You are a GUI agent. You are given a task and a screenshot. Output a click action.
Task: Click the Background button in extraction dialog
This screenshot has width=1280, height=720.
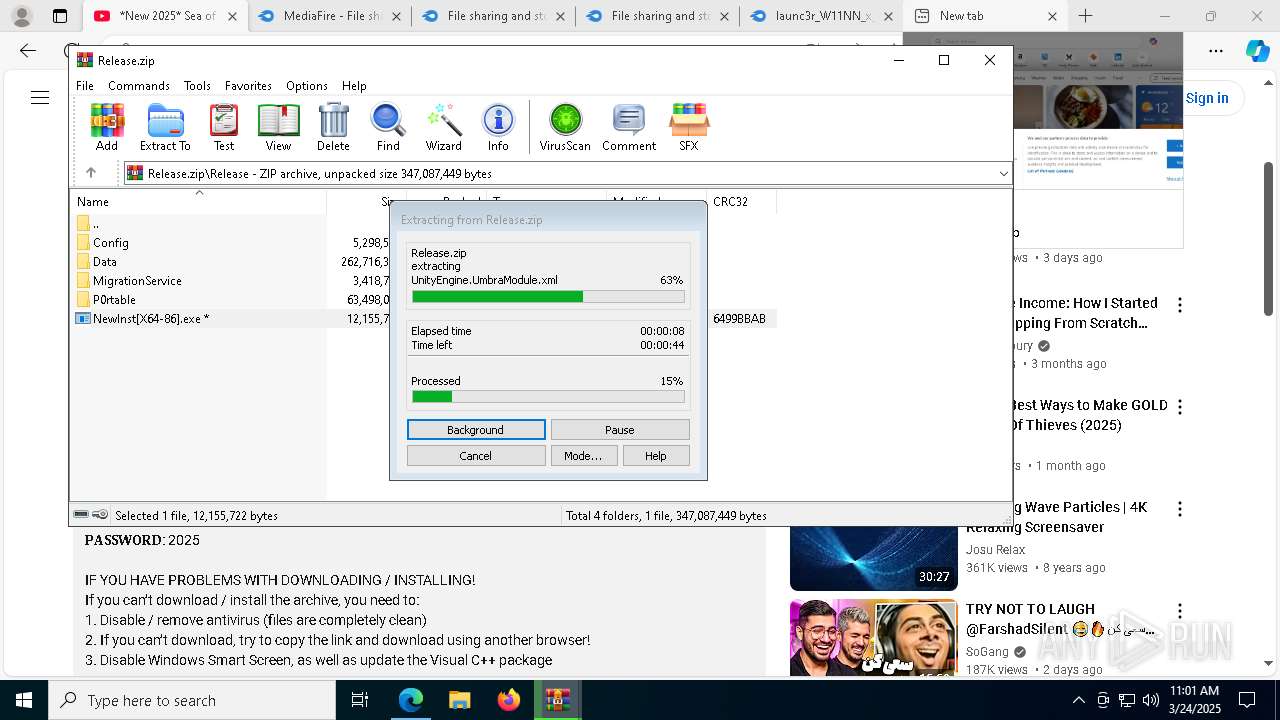[x=476, y=430]
